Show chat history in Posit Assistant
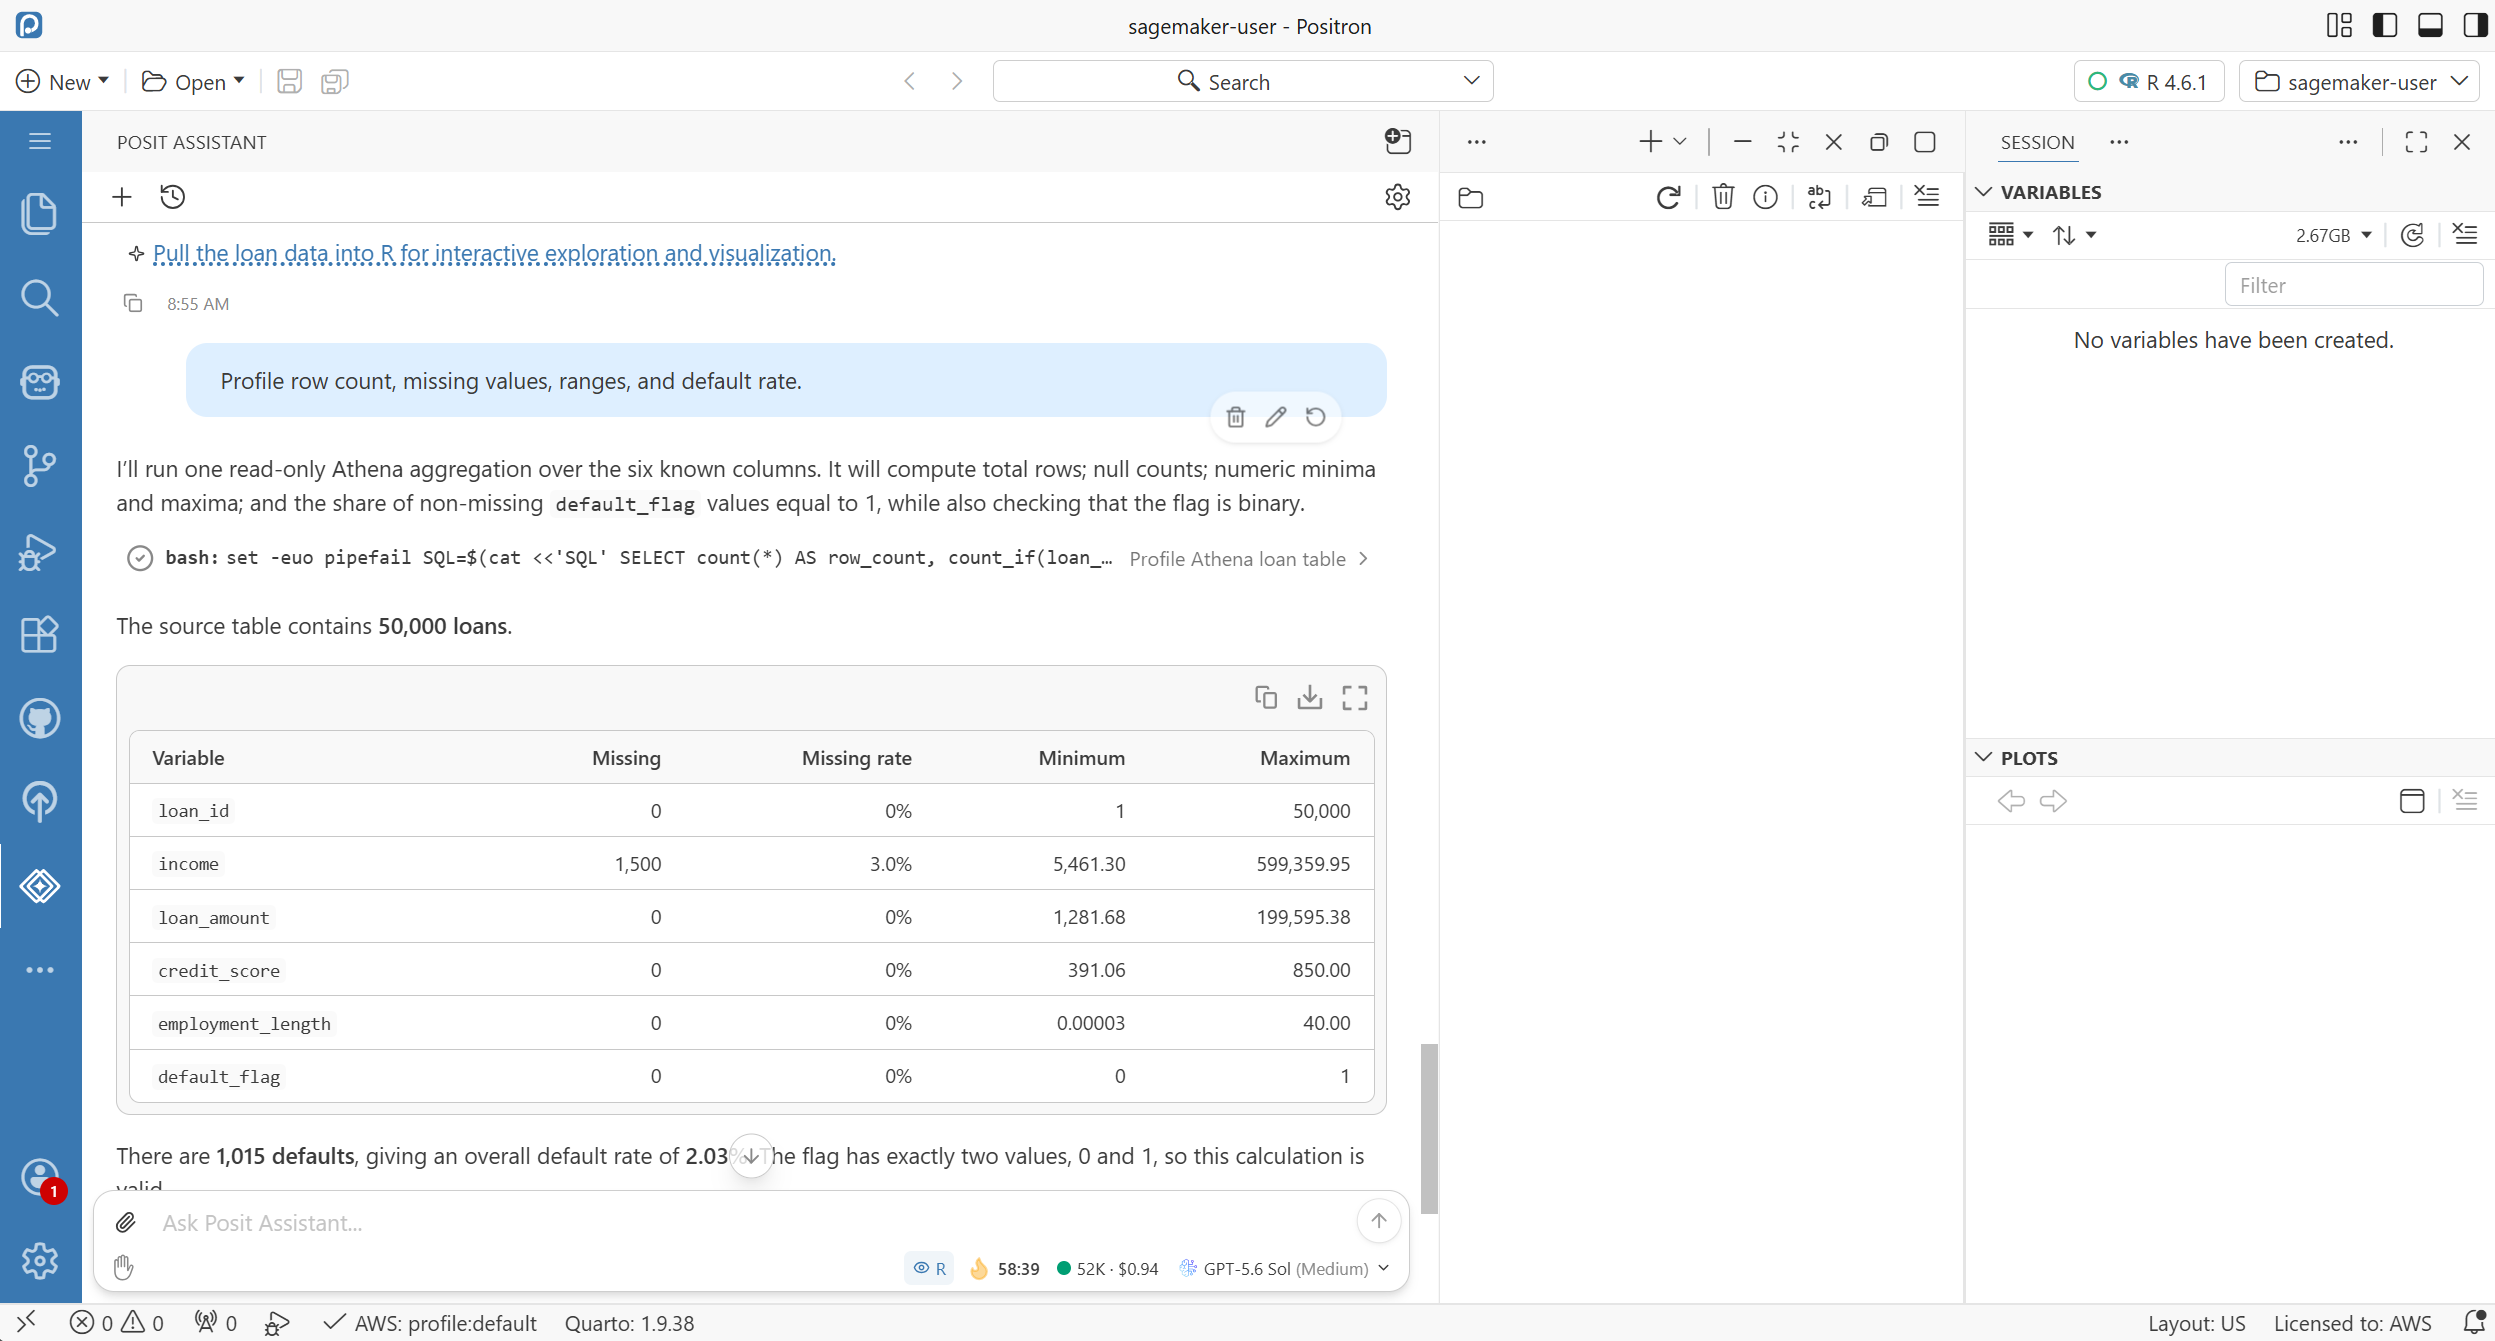 click(x=173, y=197)
